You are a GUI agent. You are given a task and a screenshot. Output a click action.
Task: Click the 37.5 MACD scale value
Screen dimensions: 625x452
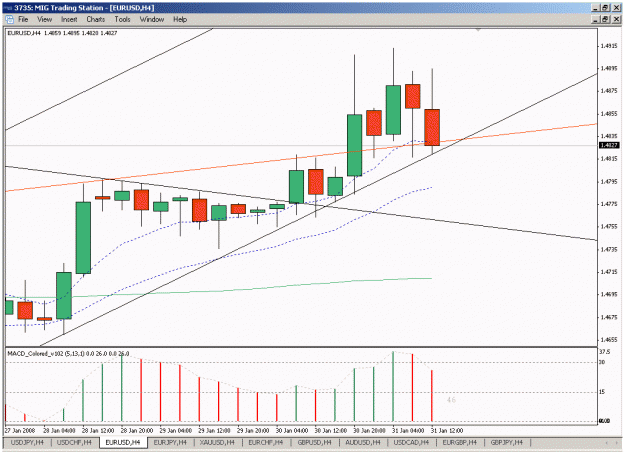point(604,352)
